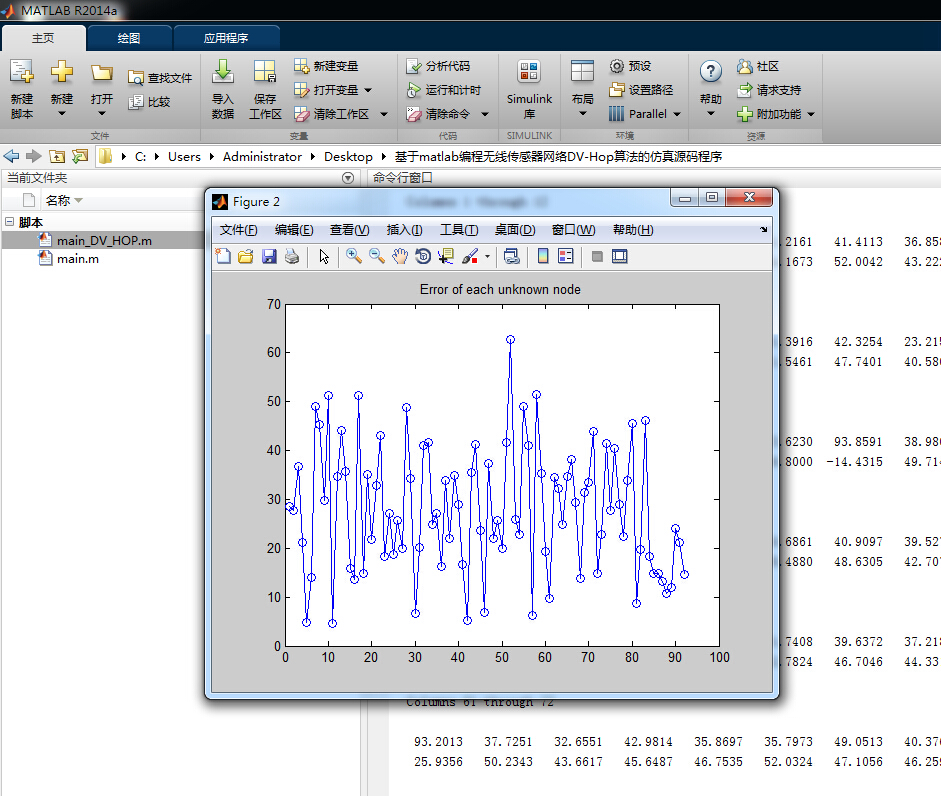Print the figure using printer icon
Viewport: 941px width, 796px height.
point(292,256)
